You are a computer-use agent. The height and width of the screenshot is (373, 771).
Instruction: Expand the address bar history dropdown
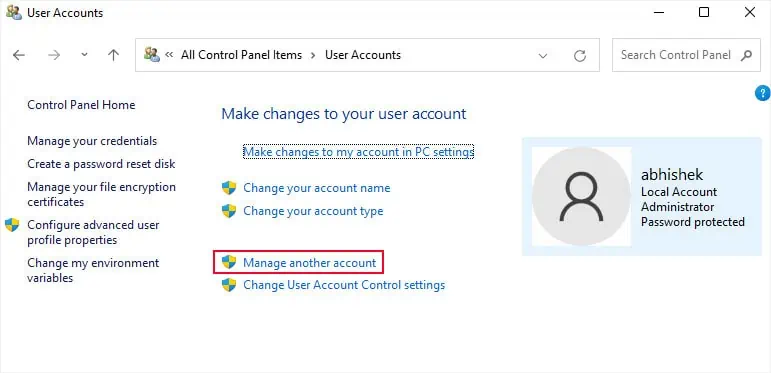(543, 56)
